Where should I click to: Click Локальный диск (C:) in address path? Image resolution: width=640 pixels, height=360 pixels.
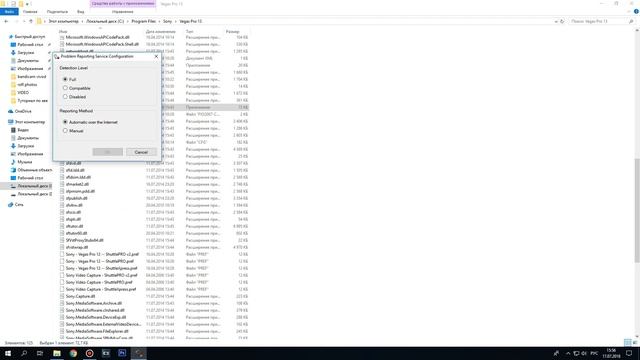click(x=105, y=21)
